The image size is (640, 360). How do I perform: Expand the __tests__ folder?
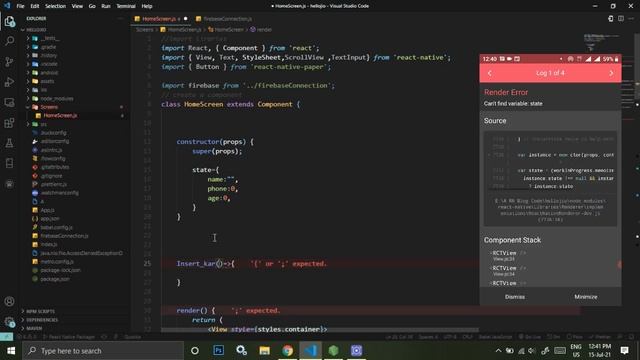pyautogui.click(x=50, y=38)
